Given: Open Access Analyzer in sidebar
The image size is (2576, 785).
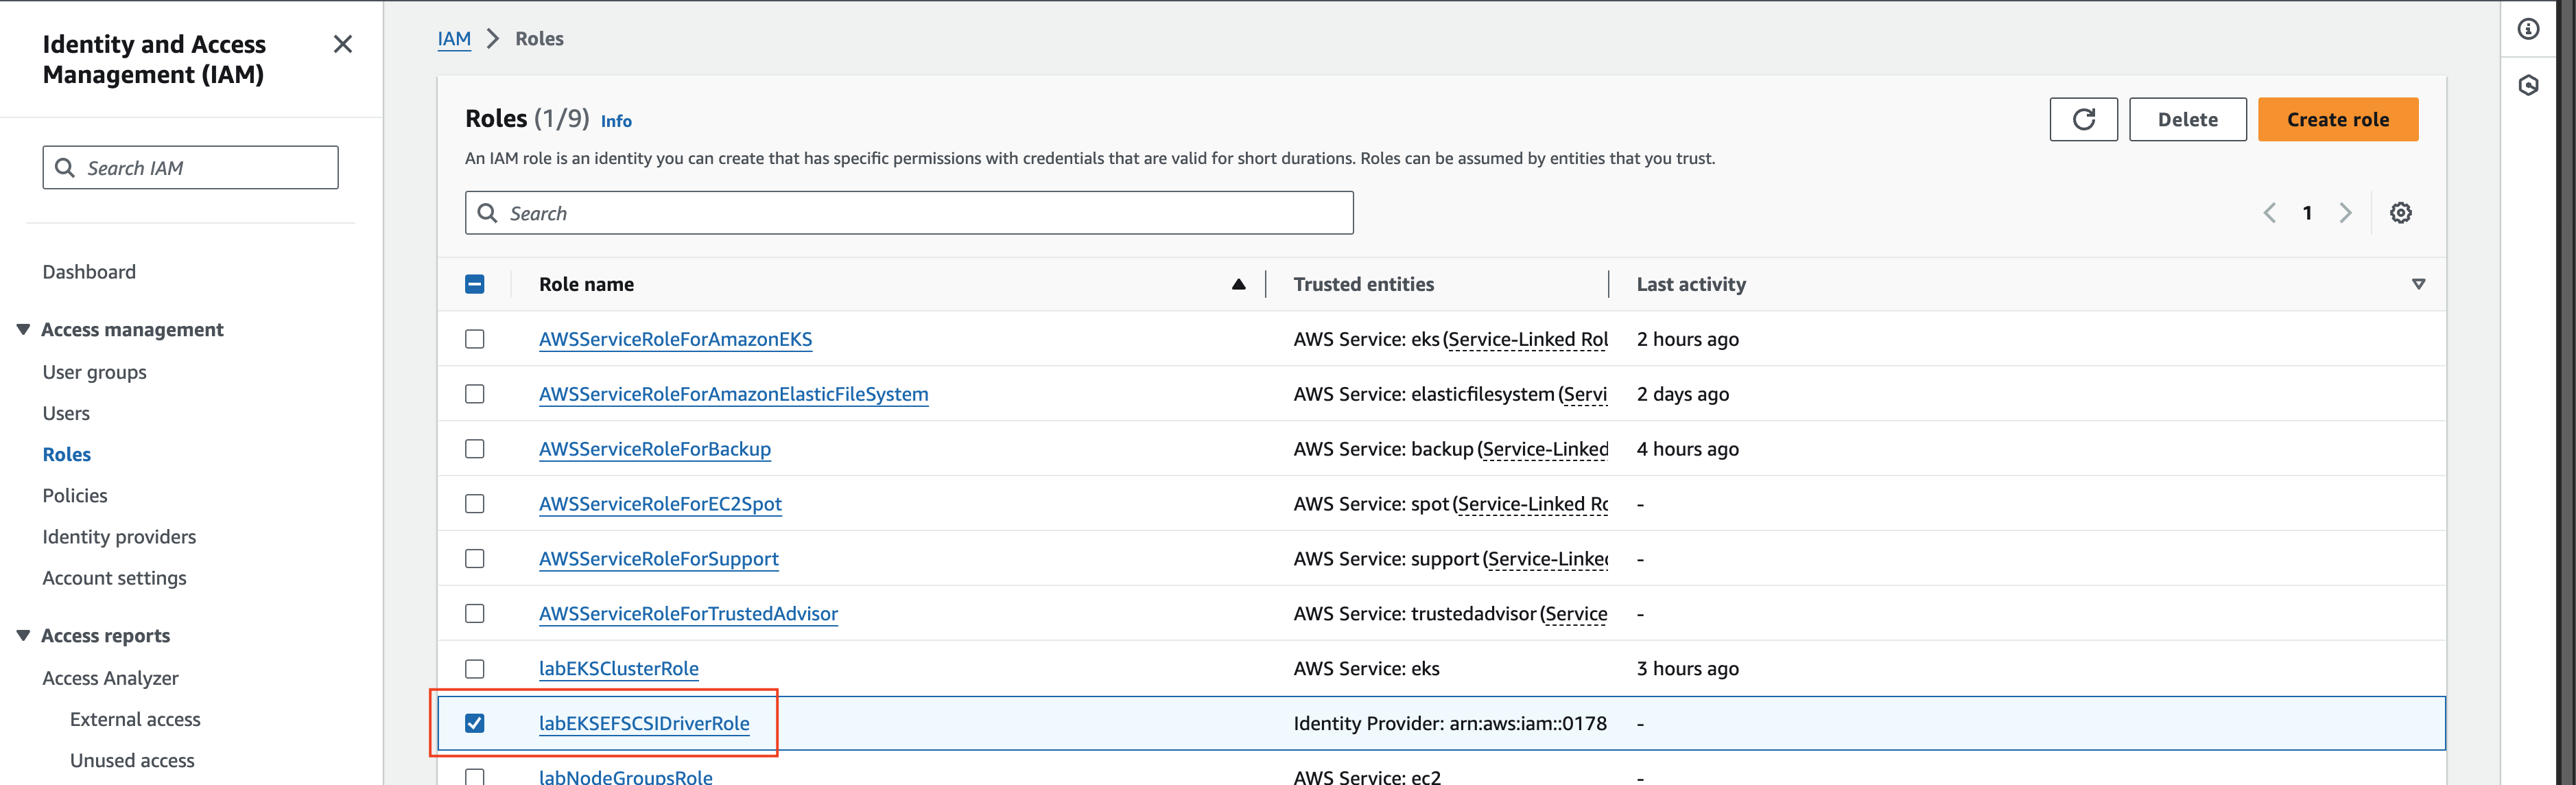Looking at the screenshot, I should click(x=110, y=678).
